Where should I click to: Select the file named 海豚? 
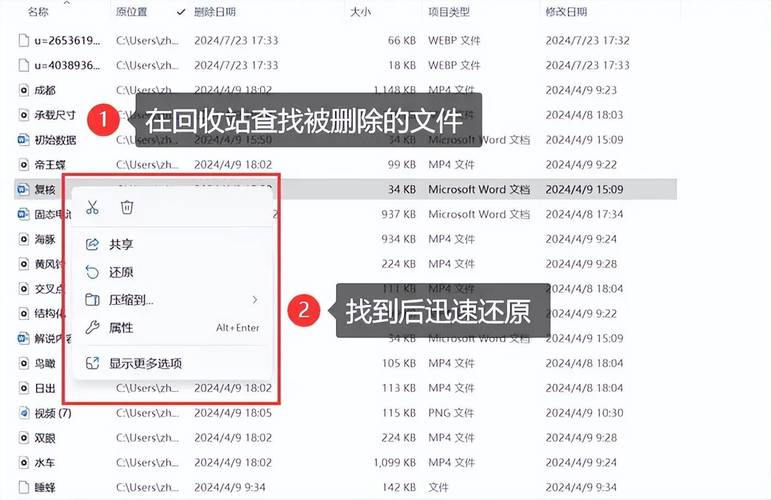click(x=45, y=239)
